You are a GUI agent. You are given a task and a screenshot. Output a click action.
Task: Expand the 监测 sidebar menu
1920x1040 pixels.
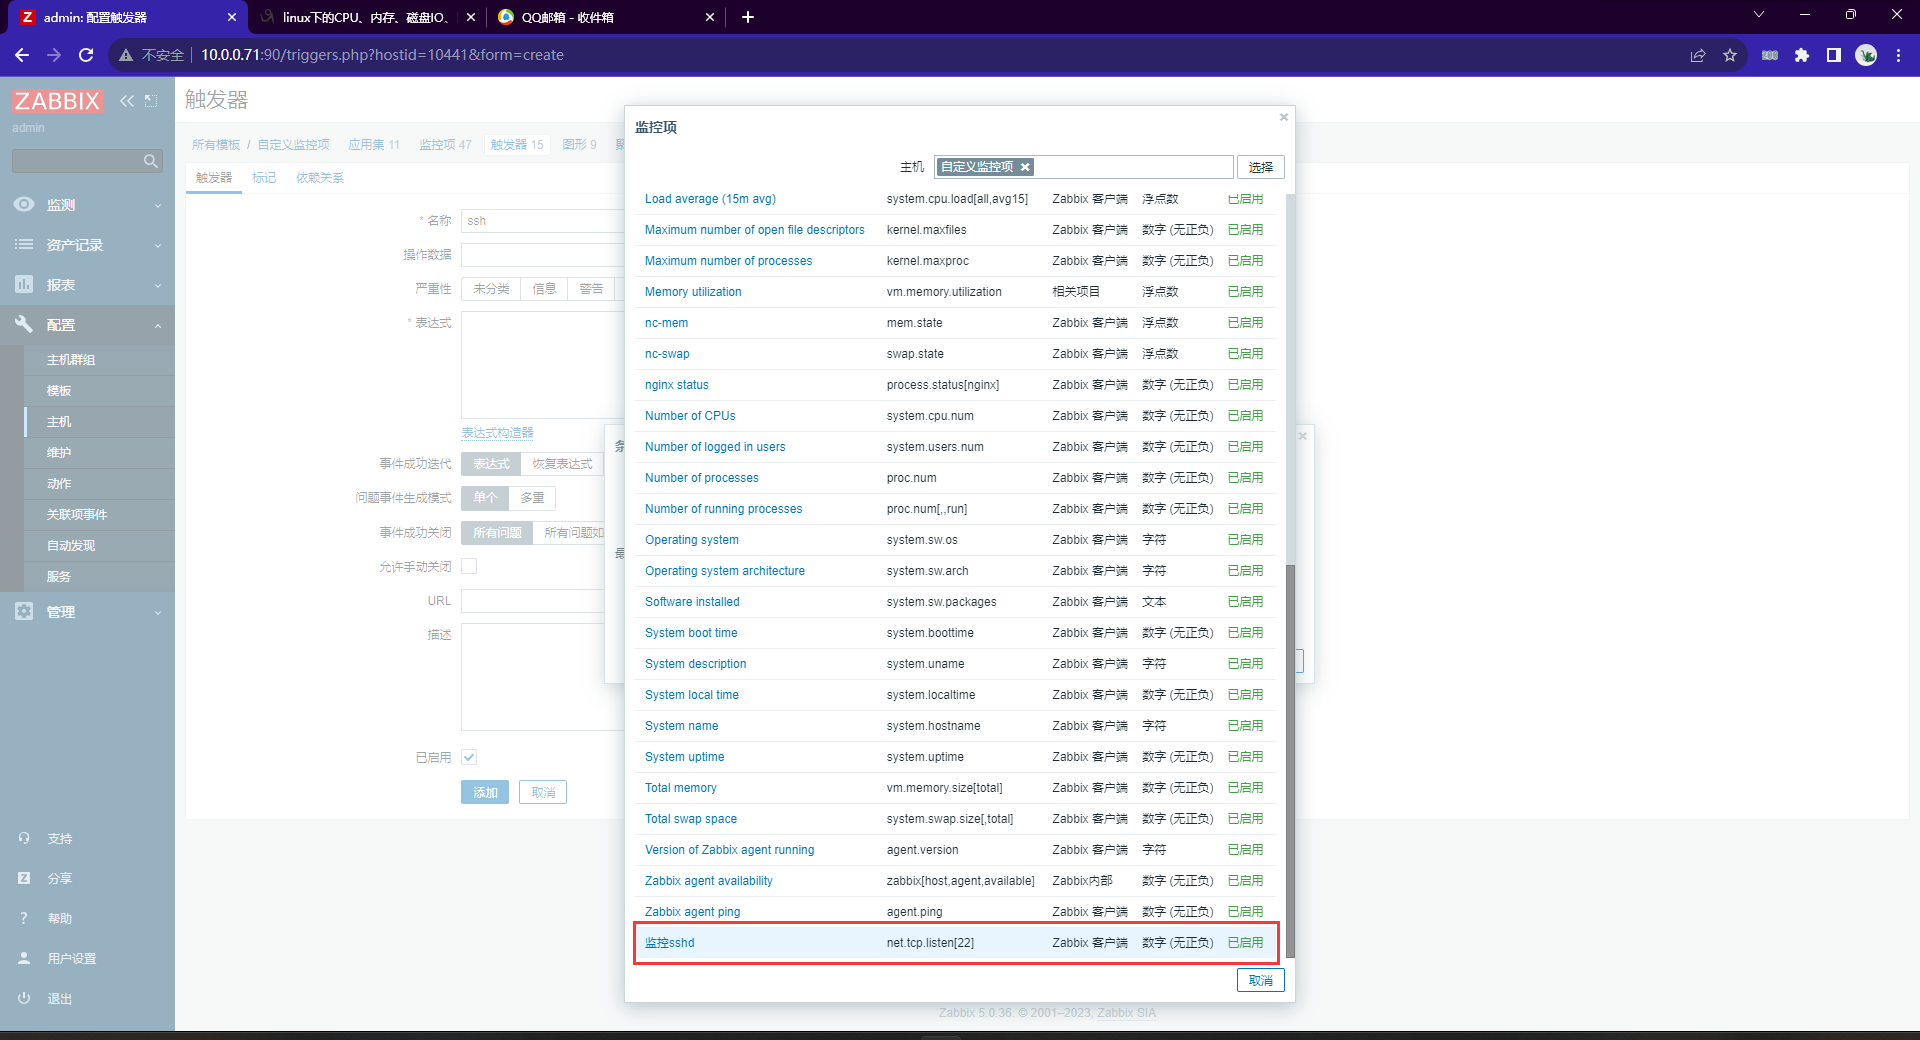[87, 205]
